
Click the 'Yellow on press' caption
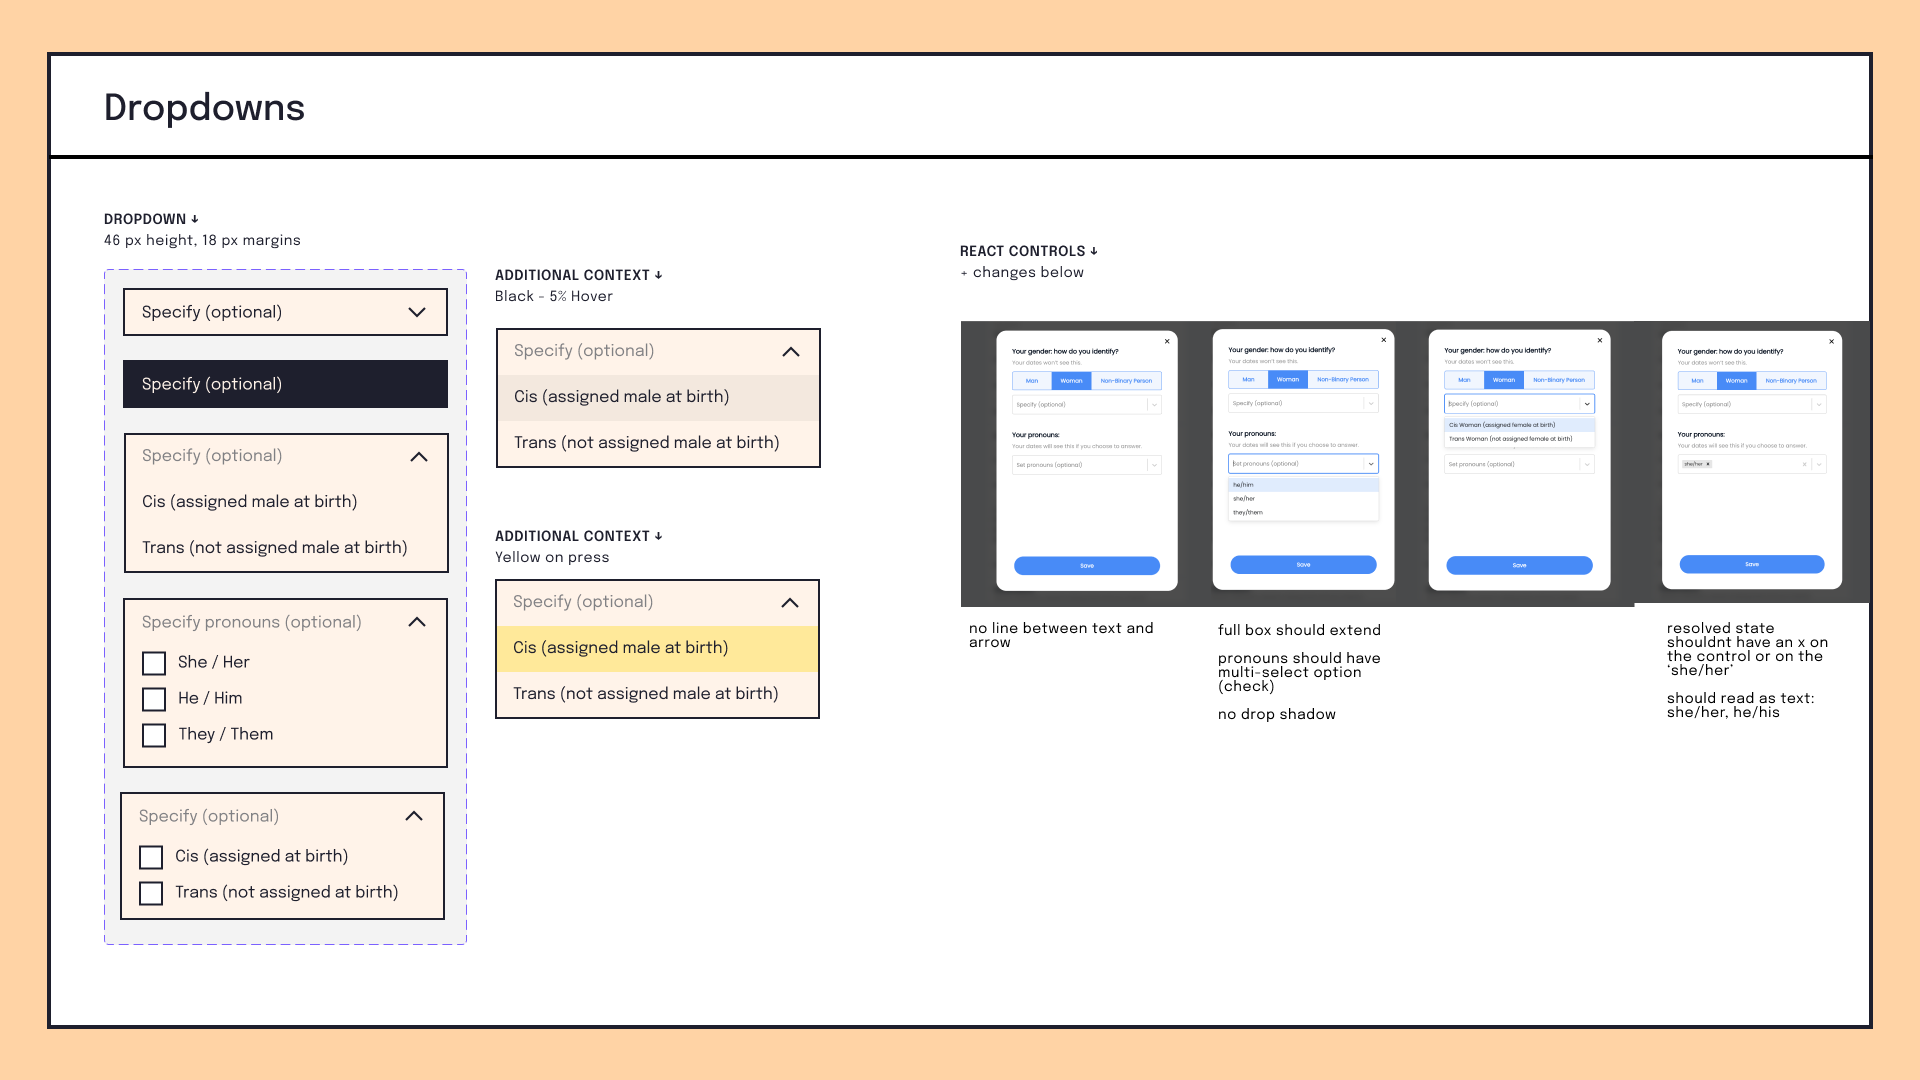coord(552,557)
